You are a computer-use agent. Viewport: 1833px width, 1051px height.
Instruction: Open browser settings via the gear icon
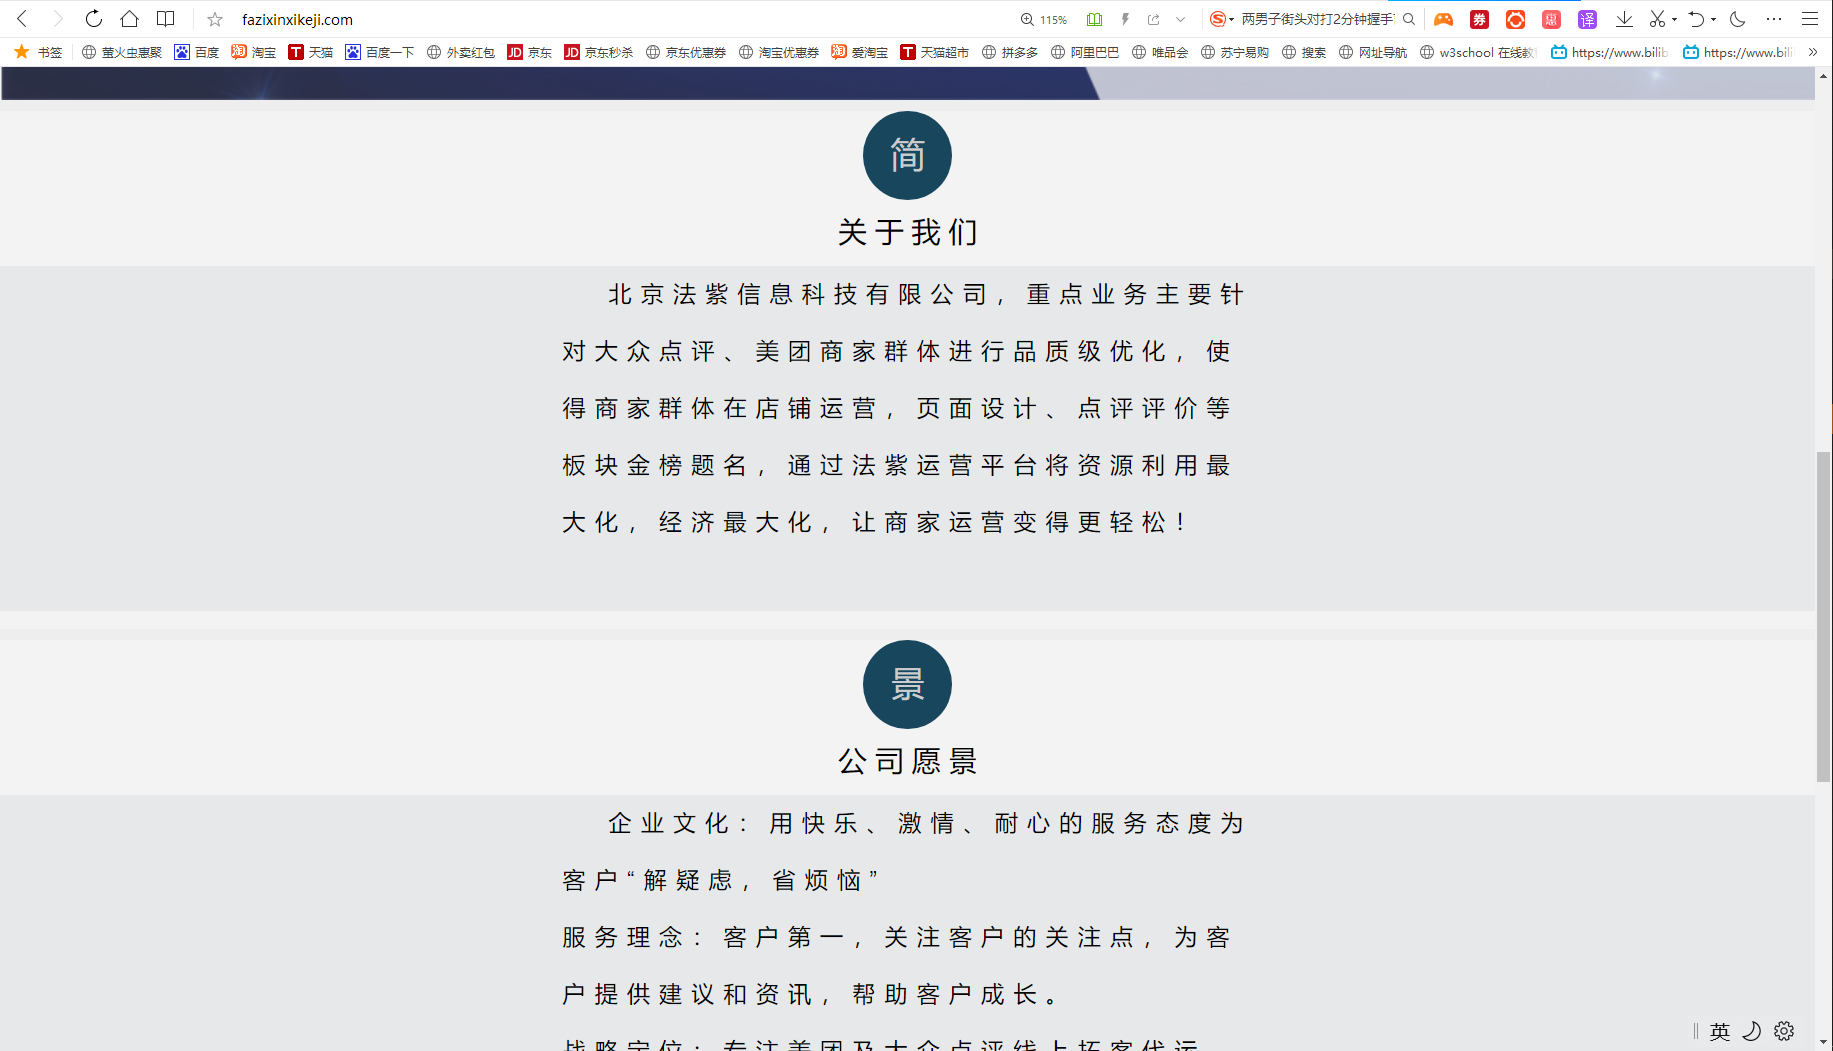(x=1784, y=1031)
